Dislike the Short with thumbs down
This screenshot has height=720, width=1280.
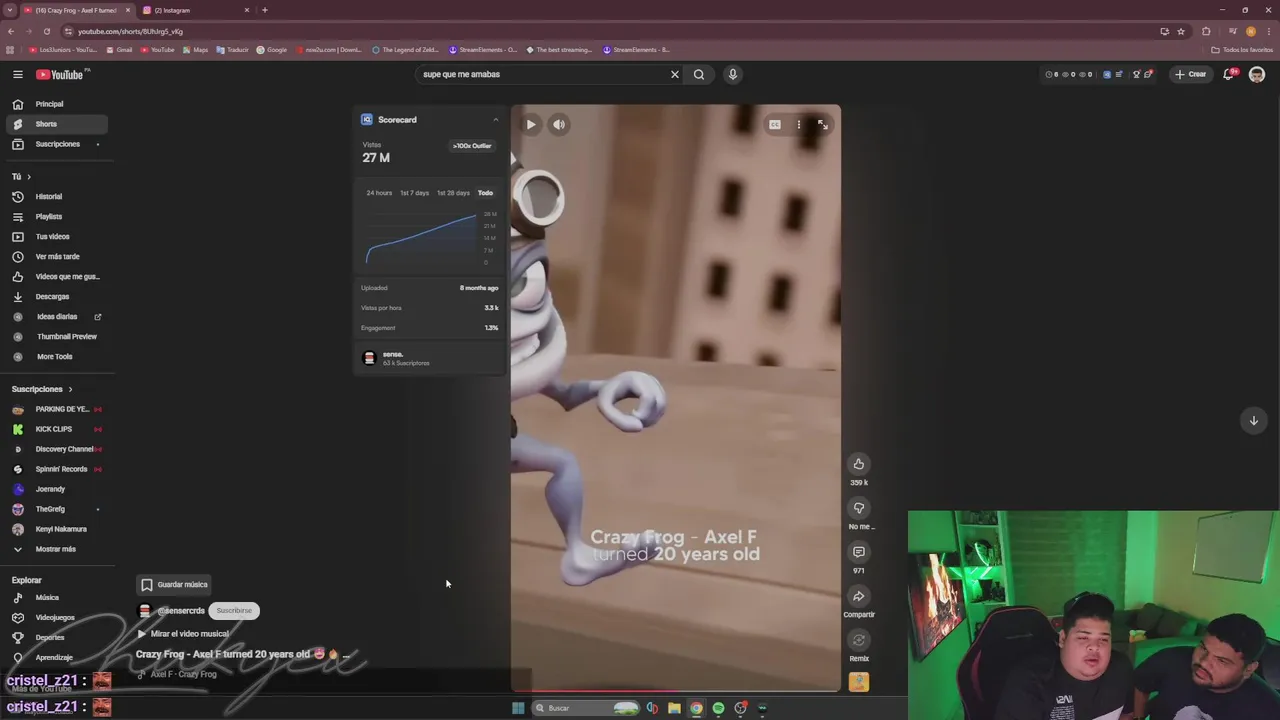(x=859, y=508)
